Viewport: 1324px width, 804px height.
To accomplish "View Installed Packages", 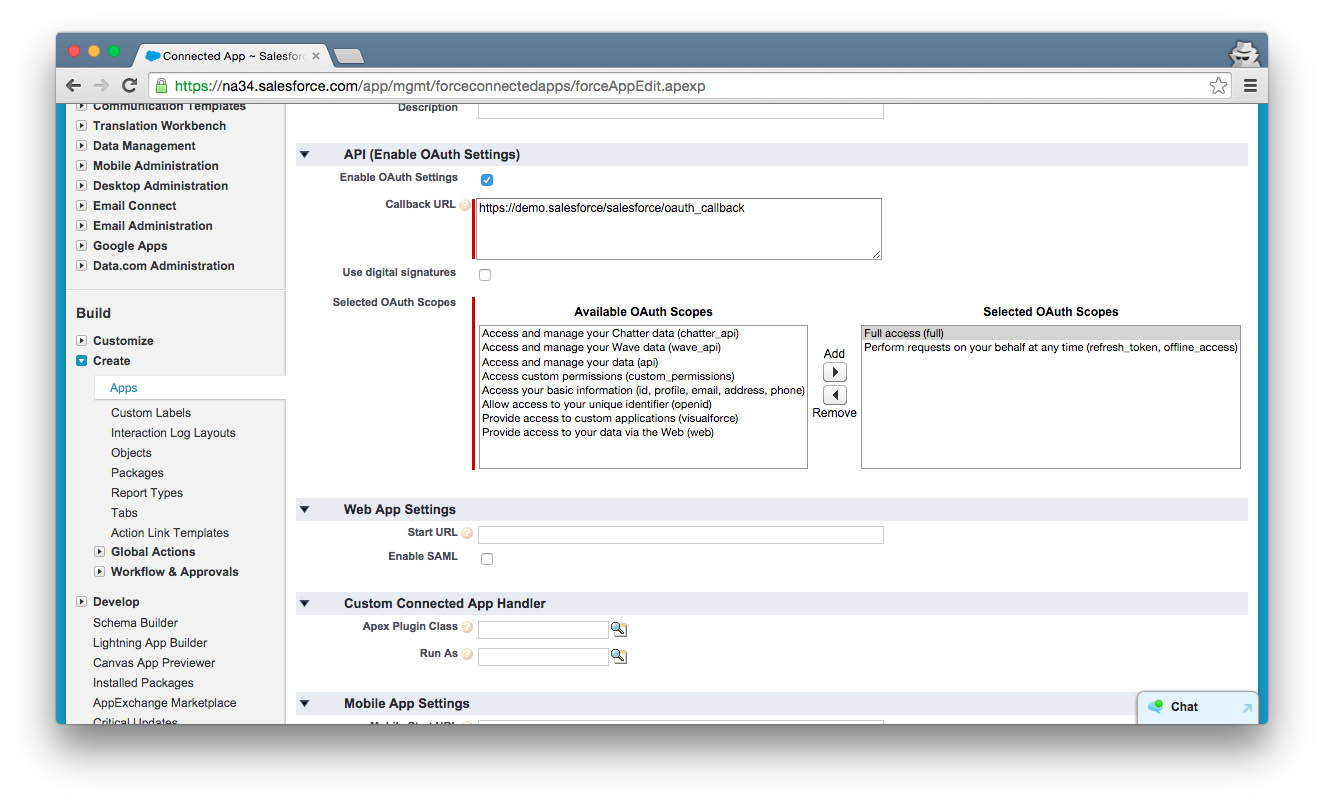I will pyautogui.click(x=143, y=683).
